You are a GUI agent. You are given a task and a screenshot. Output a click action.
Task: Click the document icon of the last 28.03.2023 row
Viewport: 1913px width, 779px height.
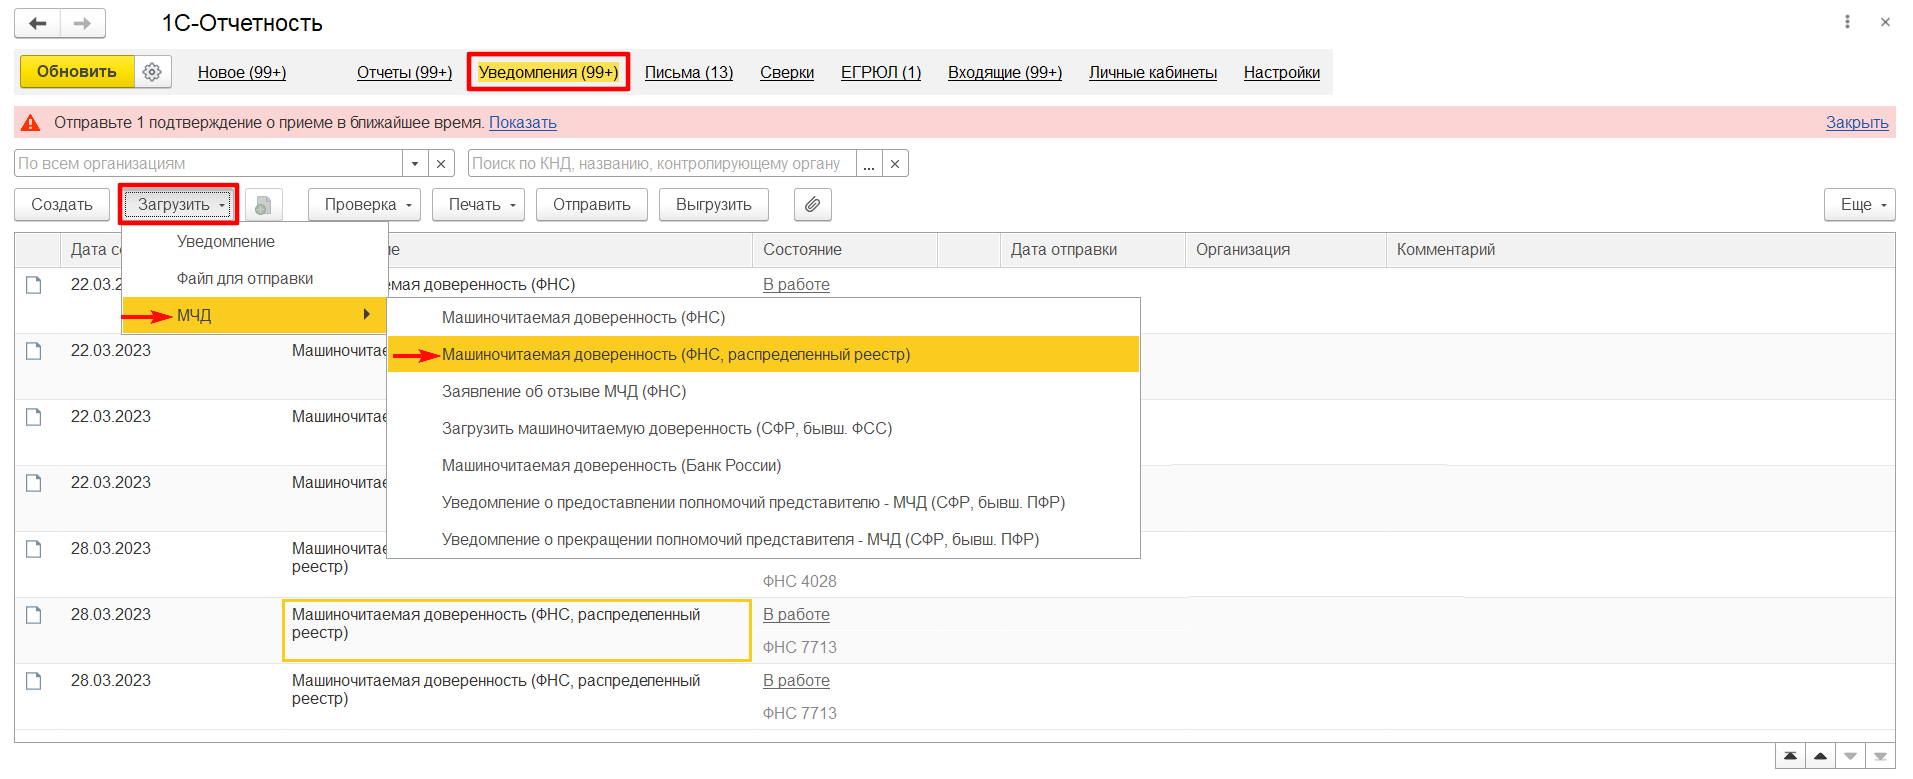34,681
